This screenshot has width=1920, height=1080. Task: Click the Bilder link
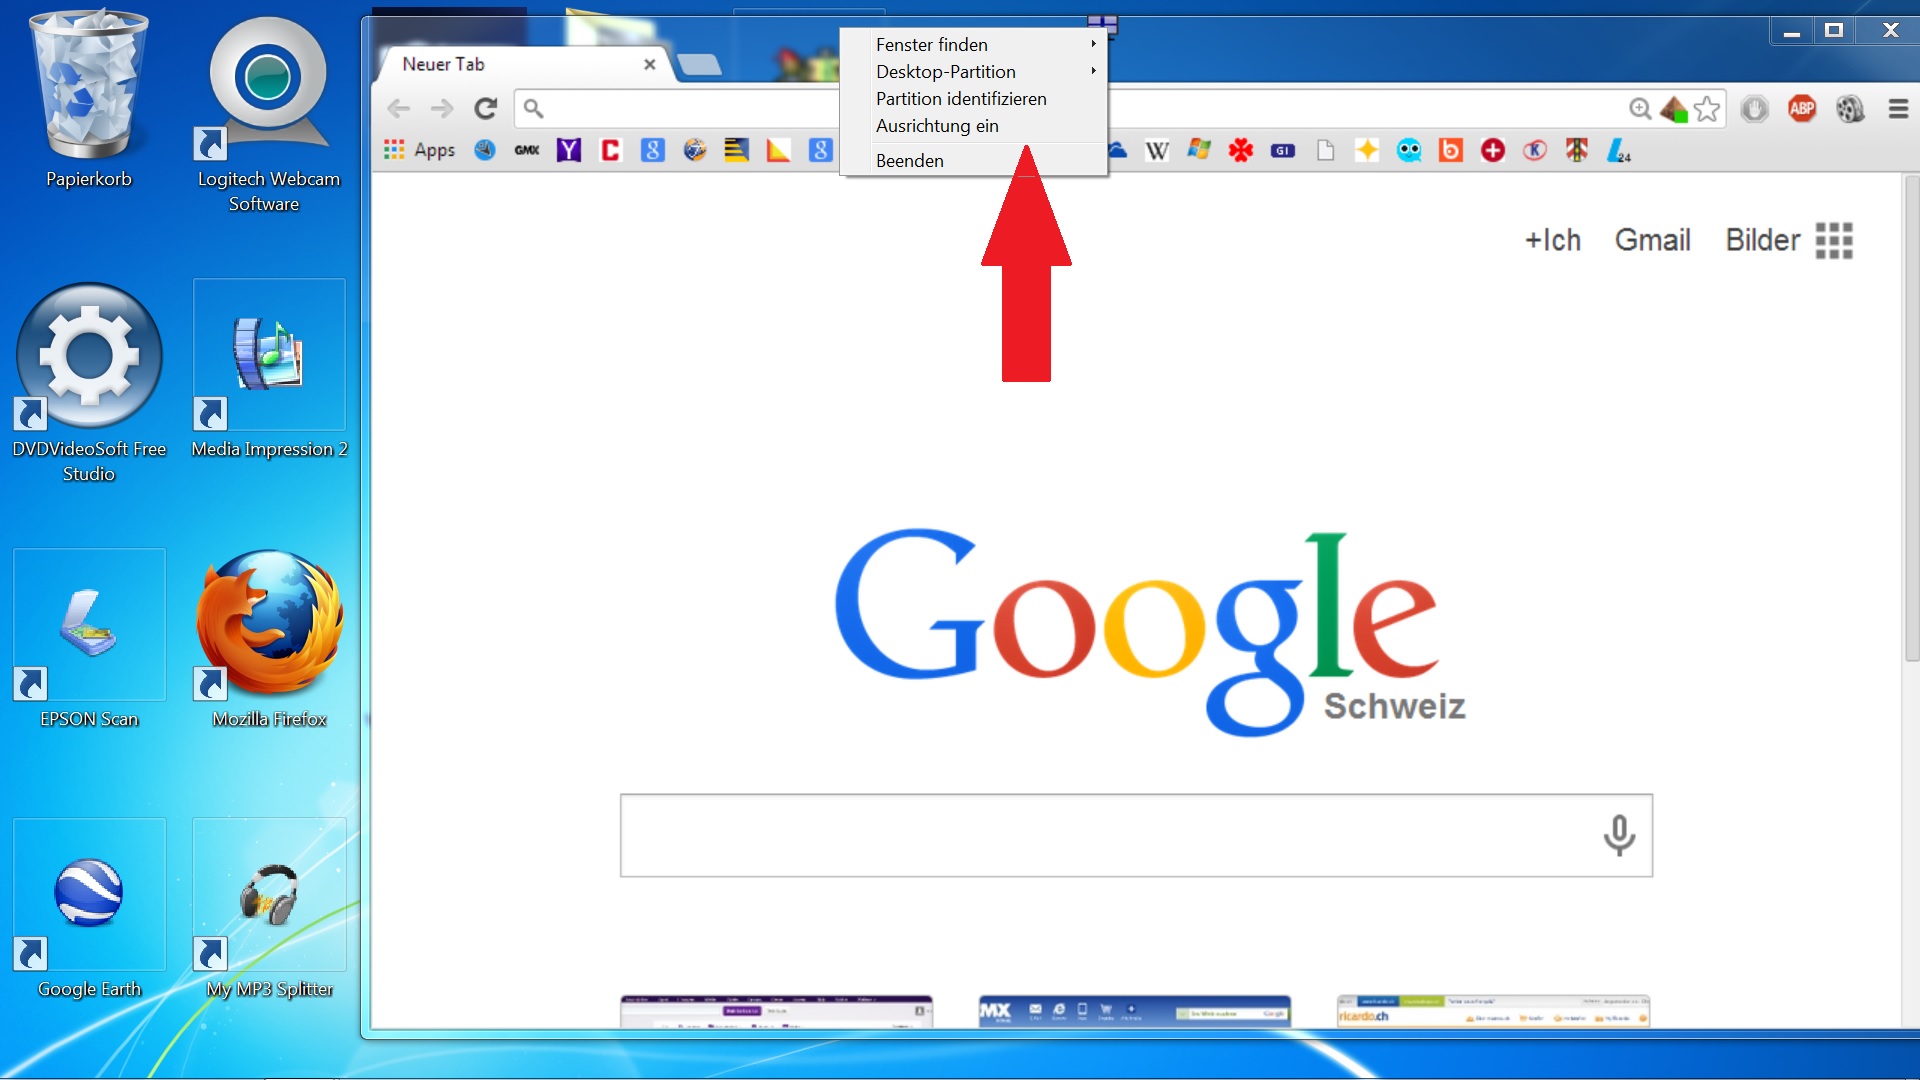tap(1762, 241)
